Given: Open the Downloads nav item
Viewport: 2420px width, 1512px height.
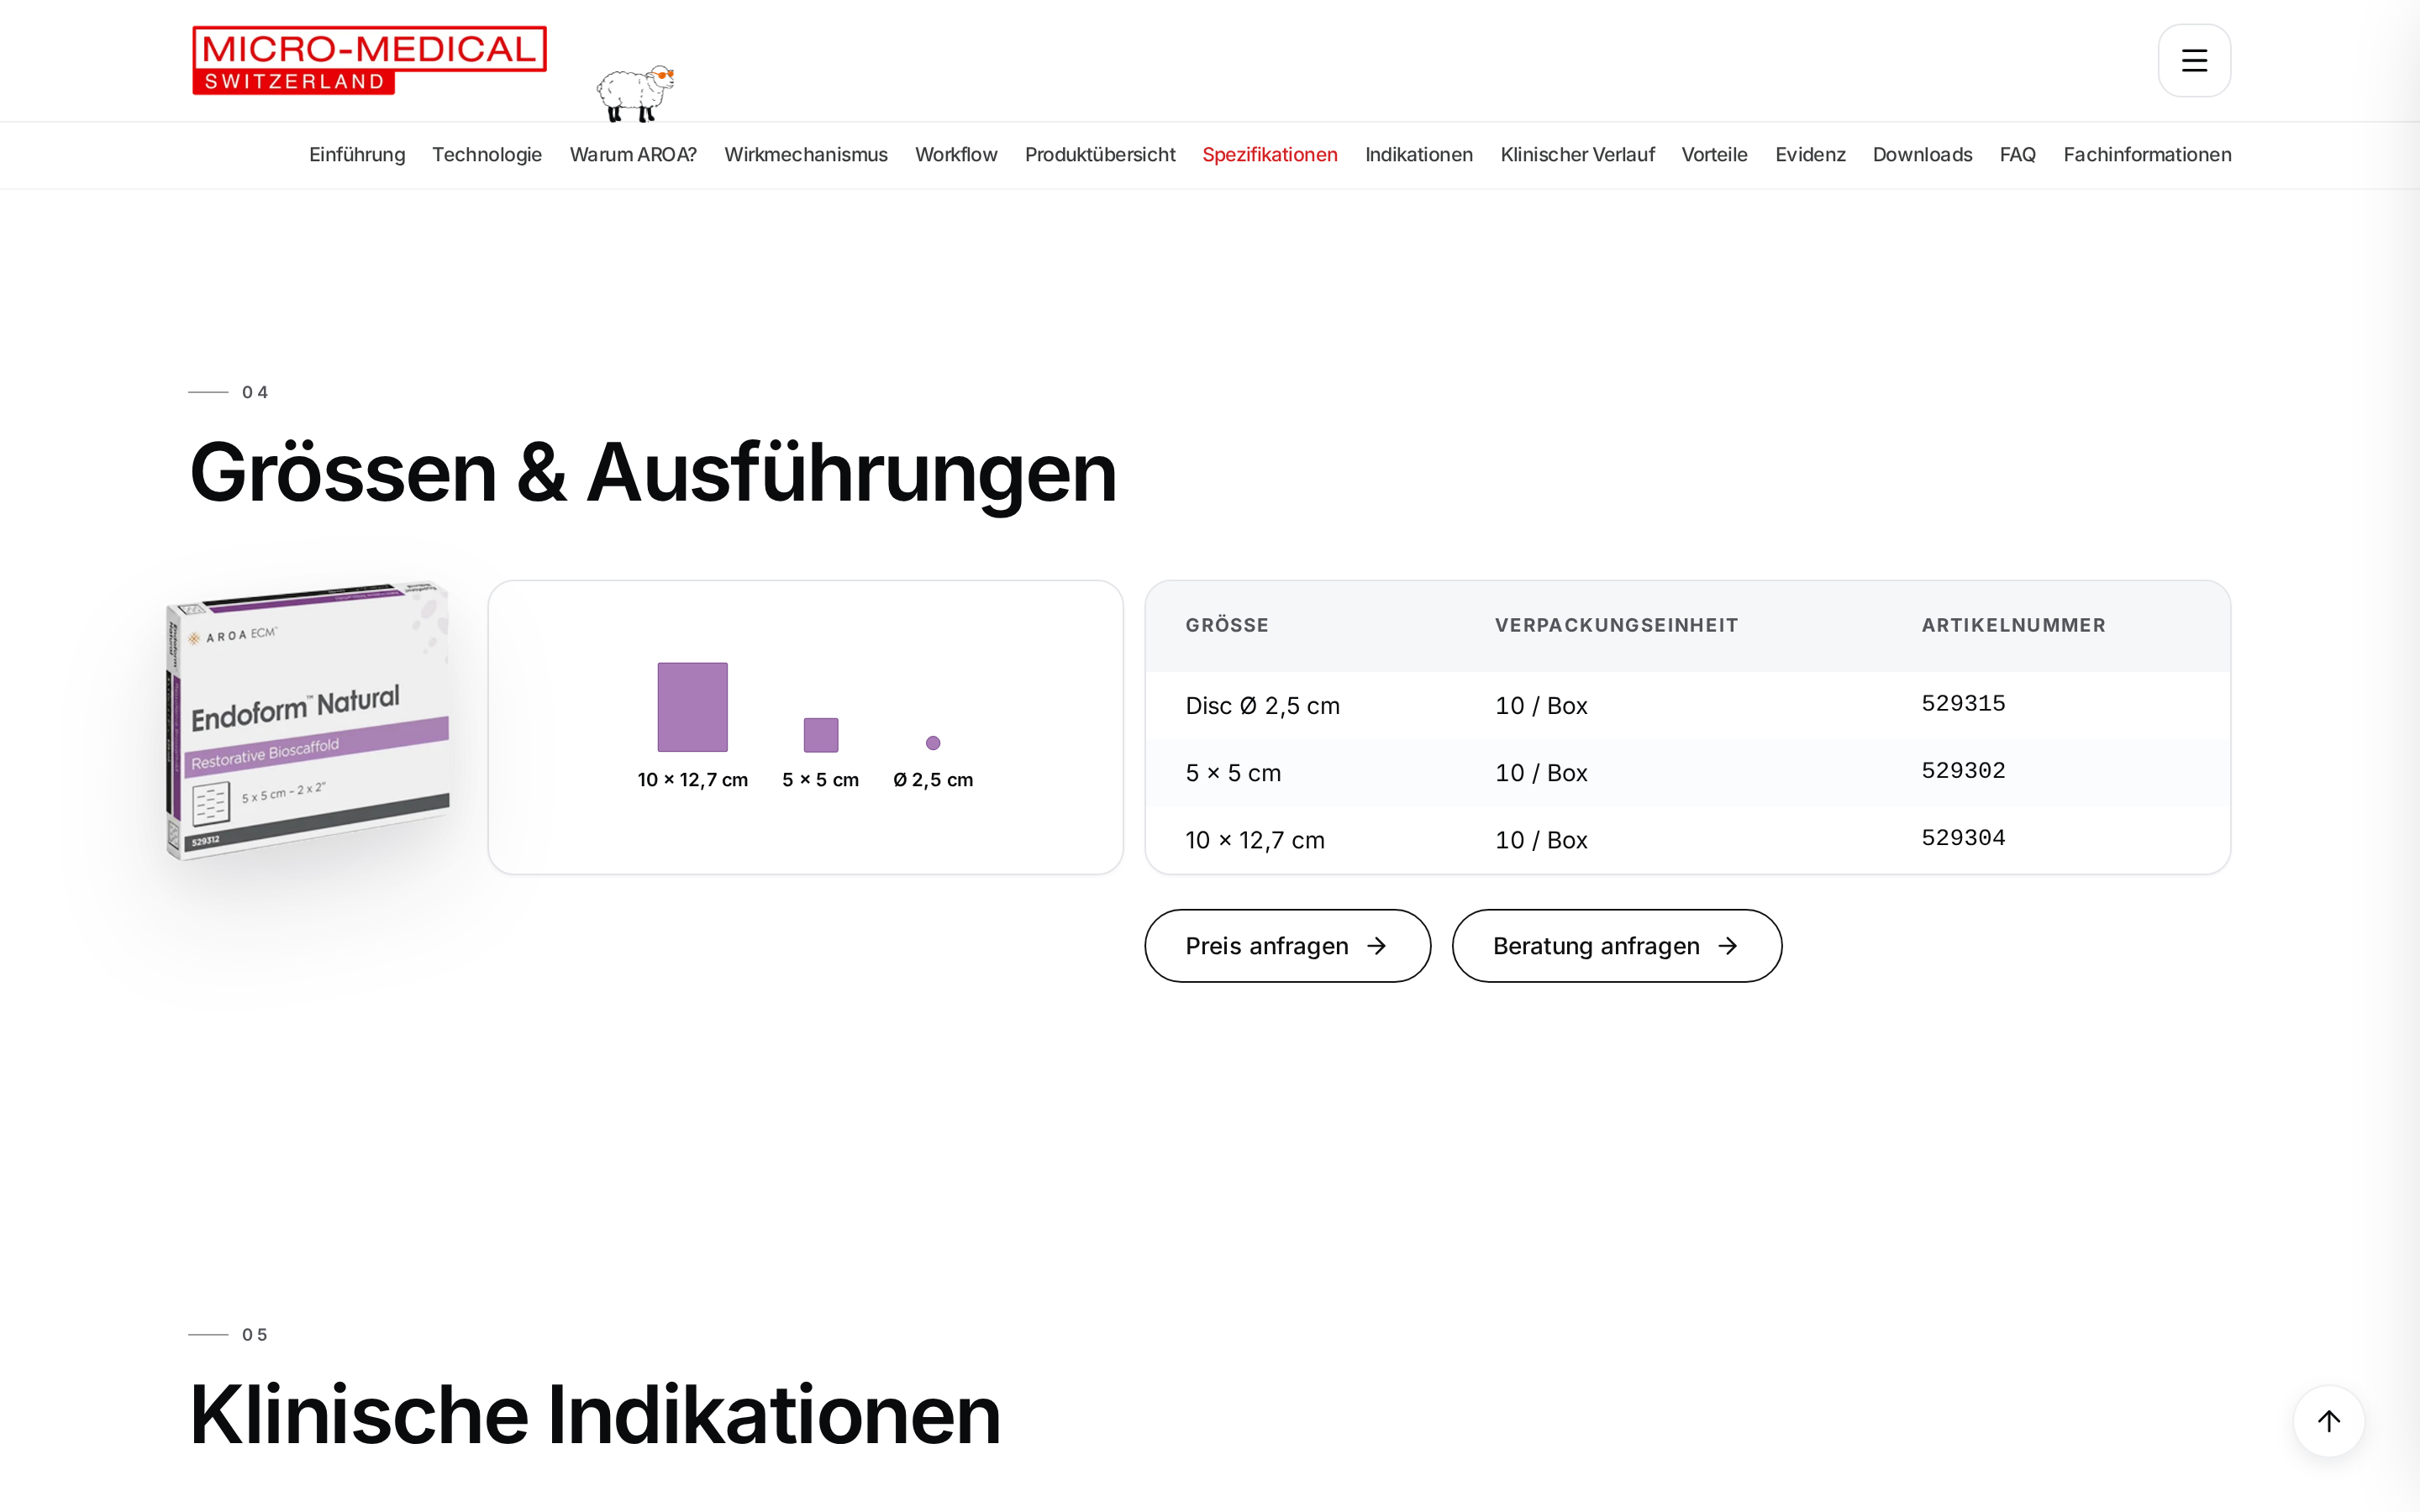Looking at the screenshot, I should [x=1922, y=155].
